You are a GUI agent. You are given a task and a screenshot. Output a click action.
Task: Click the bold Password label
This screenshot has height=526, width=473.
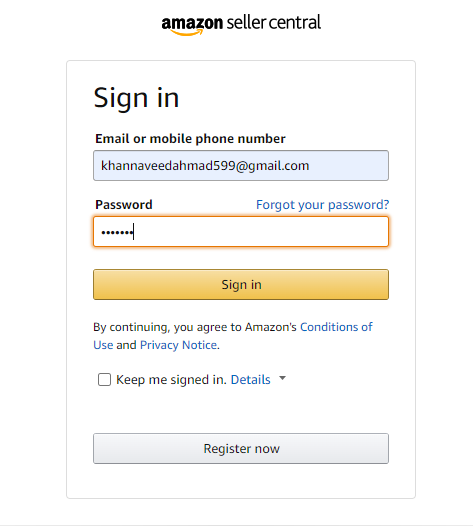pyautogui.click(x=124, y=205)
